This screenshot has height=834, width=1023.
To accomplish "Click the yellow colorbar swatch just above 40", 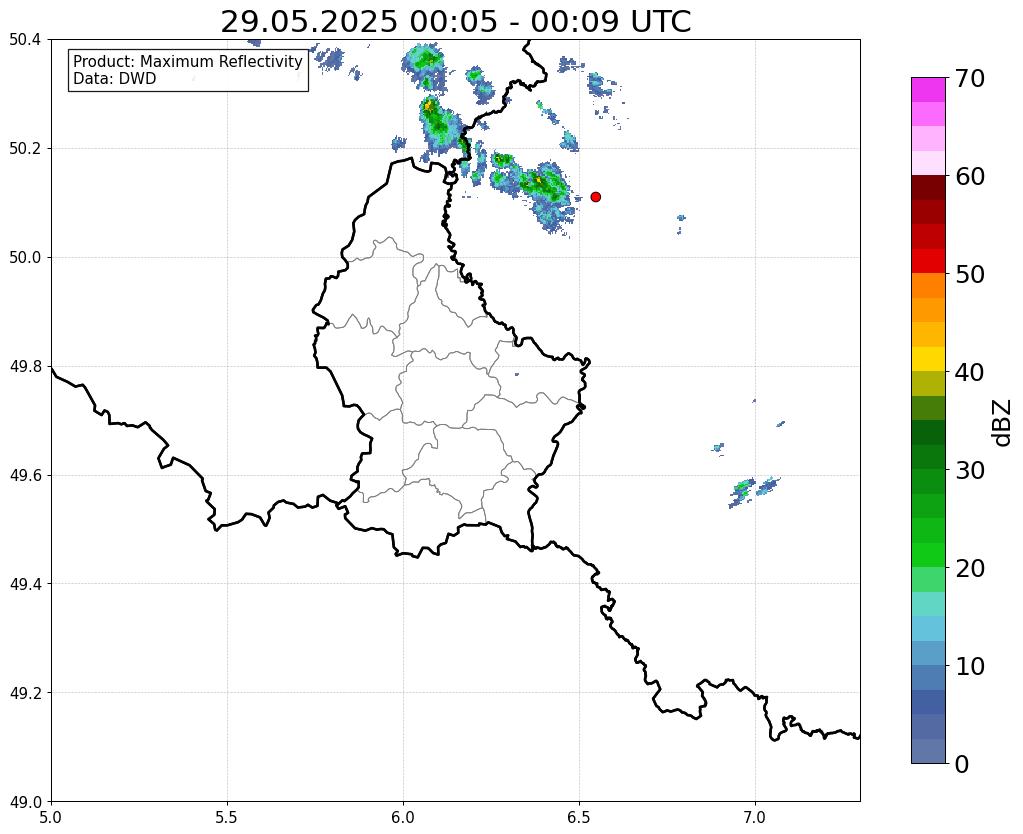I will [928, 359].
